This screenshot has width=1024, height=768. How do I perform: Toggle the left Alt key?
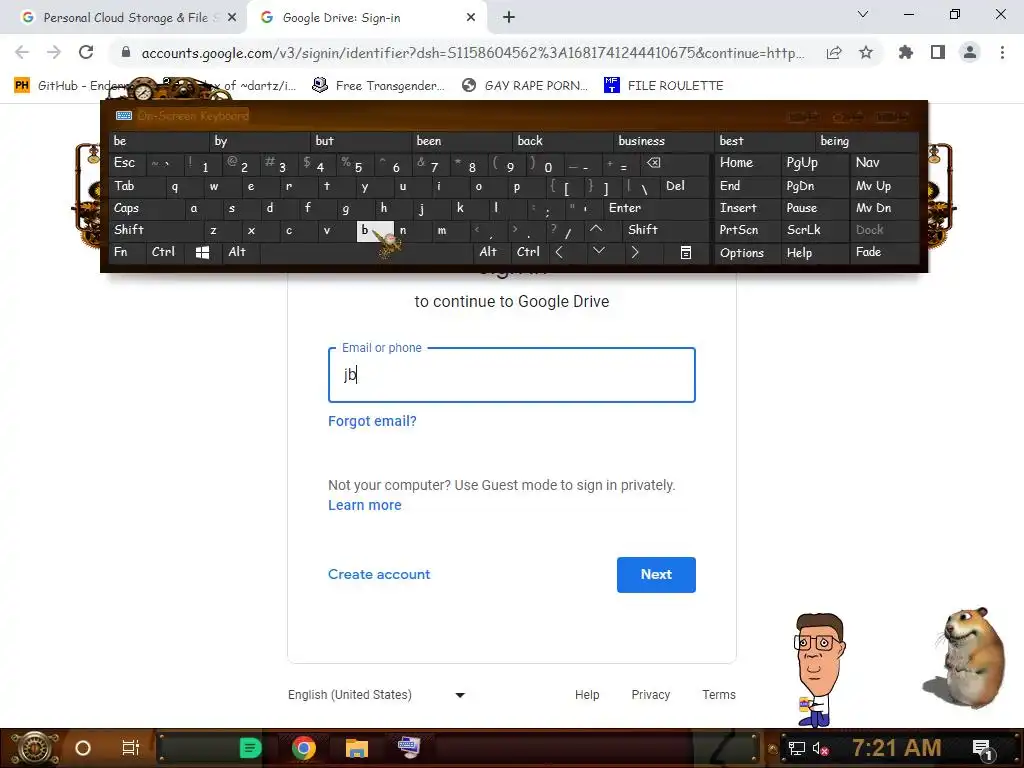[240, 252]
